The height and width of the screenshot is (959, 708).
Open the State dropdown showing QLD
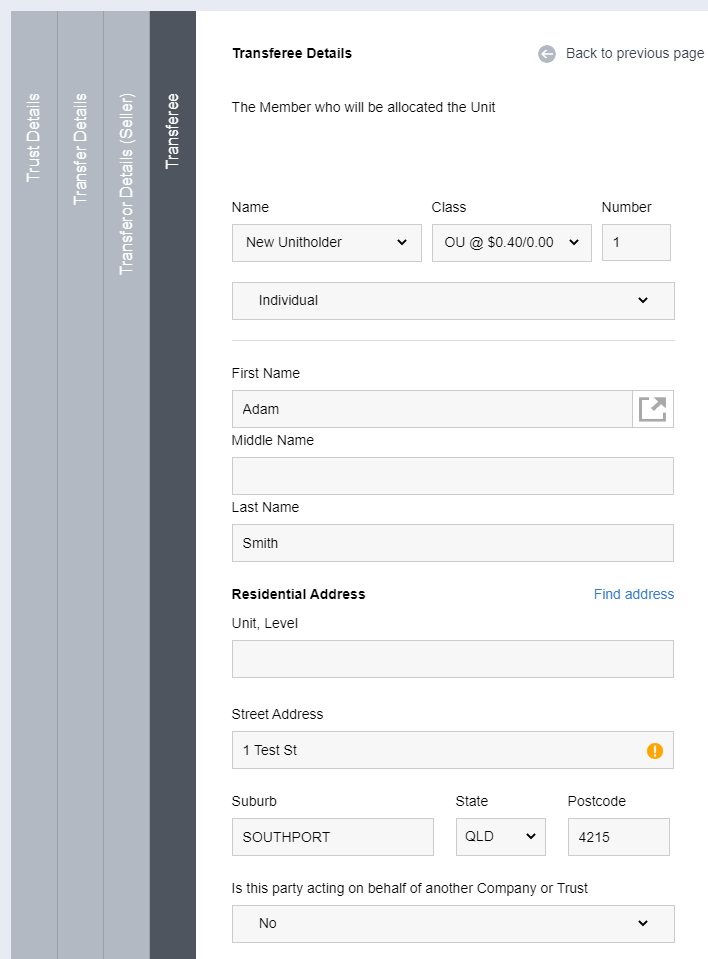point(500,837)
